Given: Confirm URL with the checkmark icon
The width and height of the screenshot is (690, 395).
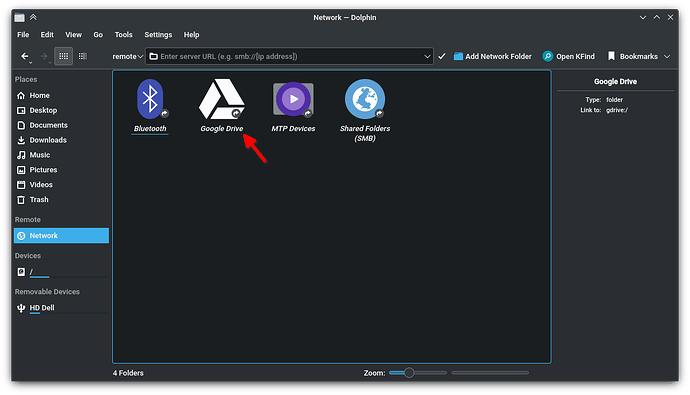Looking at the screenshot, I should point(442,56).
